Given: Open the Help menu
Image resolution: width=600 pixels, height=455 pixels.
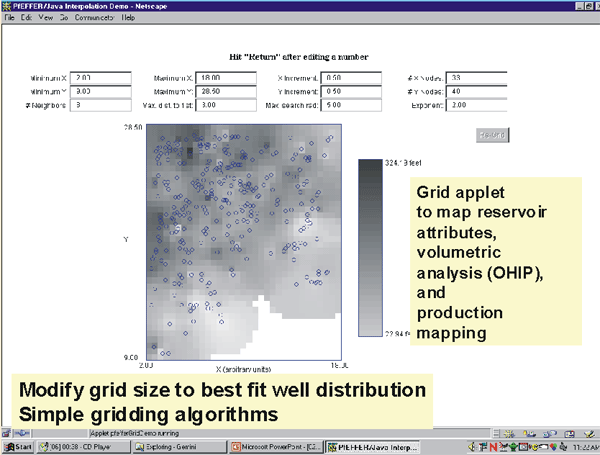Looking at the screenshot, I should point(128,18).
